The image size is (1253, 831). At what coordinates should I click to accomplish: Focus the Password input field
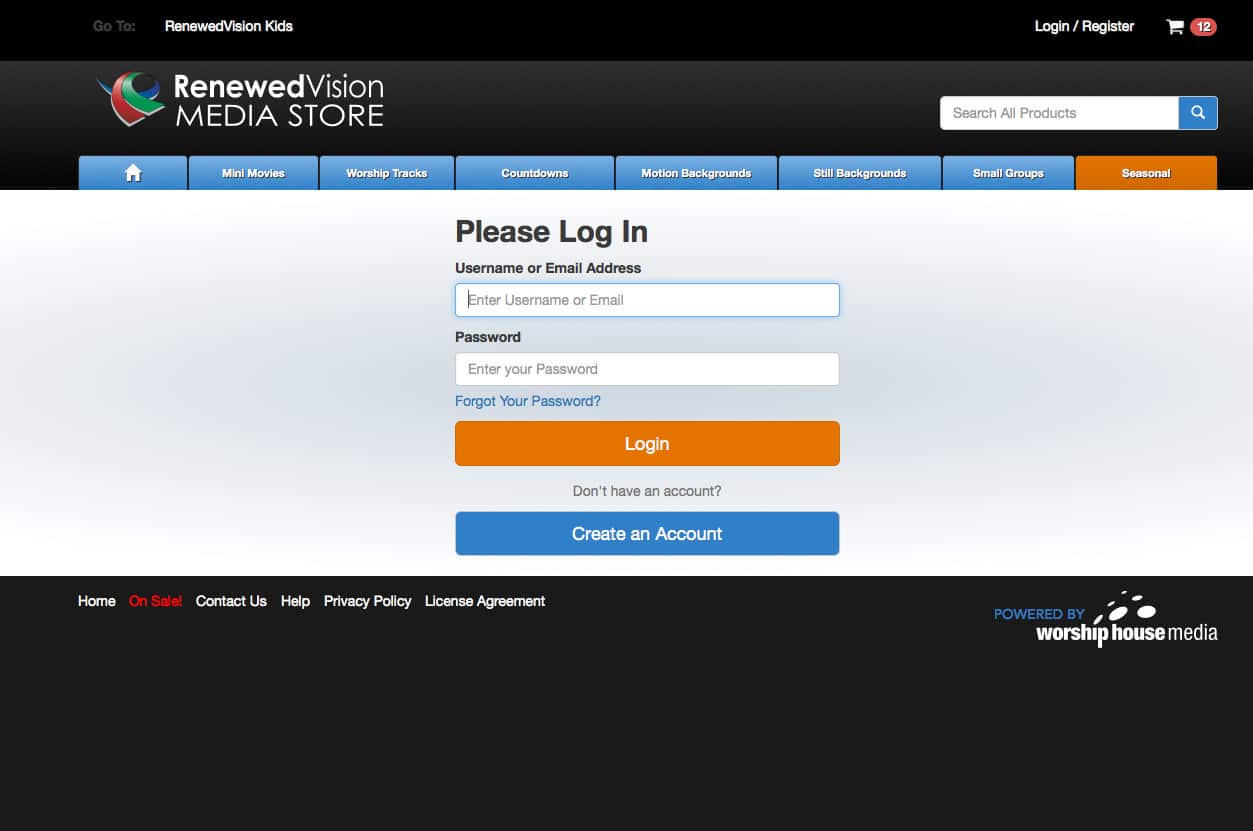[647, 369]
